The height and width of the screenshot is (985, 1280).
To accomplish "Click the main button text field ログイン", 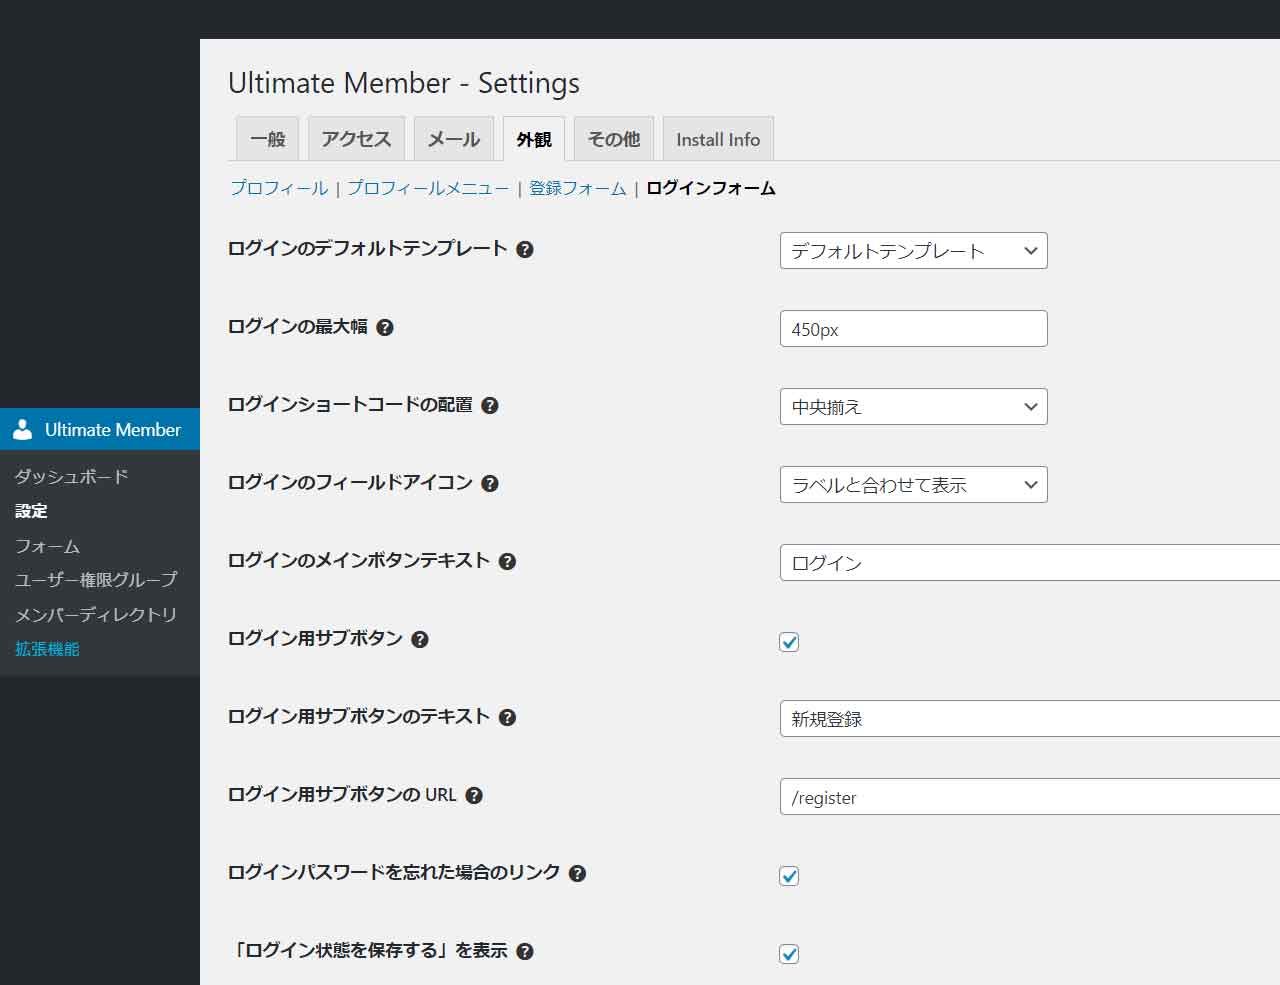I will [x=1030, y=563].
